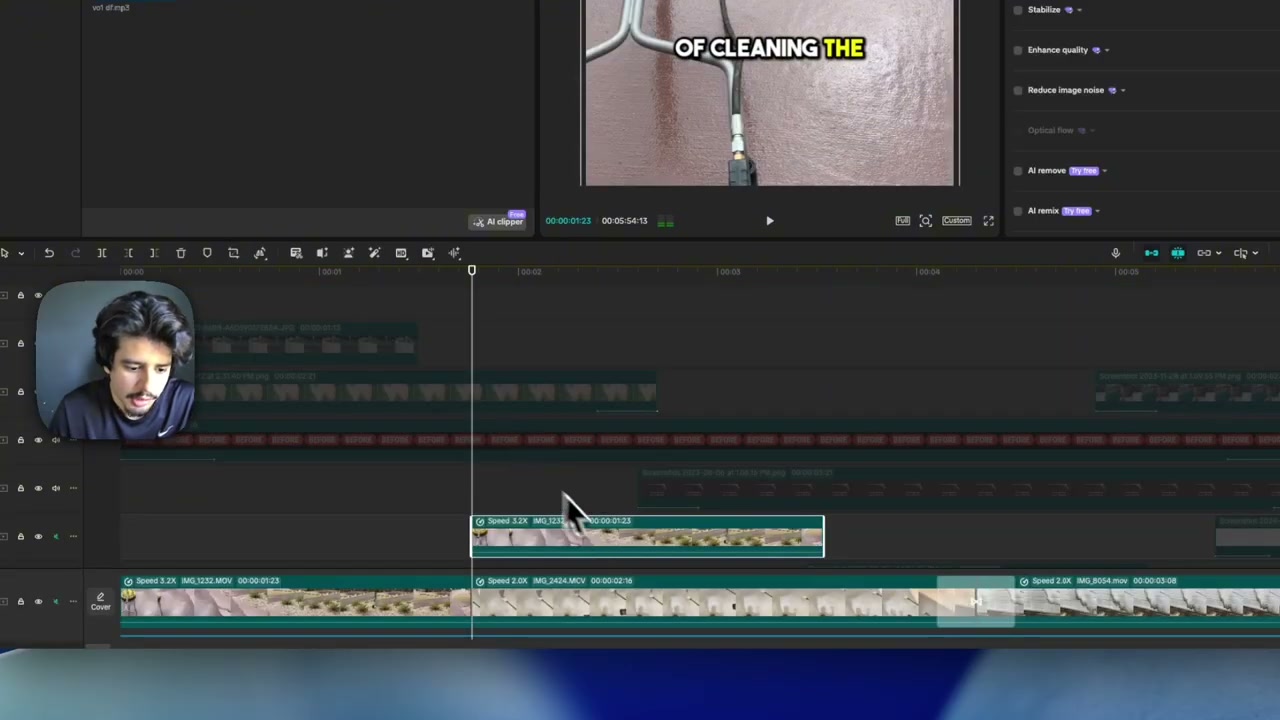Select the IMG_1232.MOV clip on the main track
Viewport: 1280px width, 720px height.
pyautogui.click(x=296, y=603)
